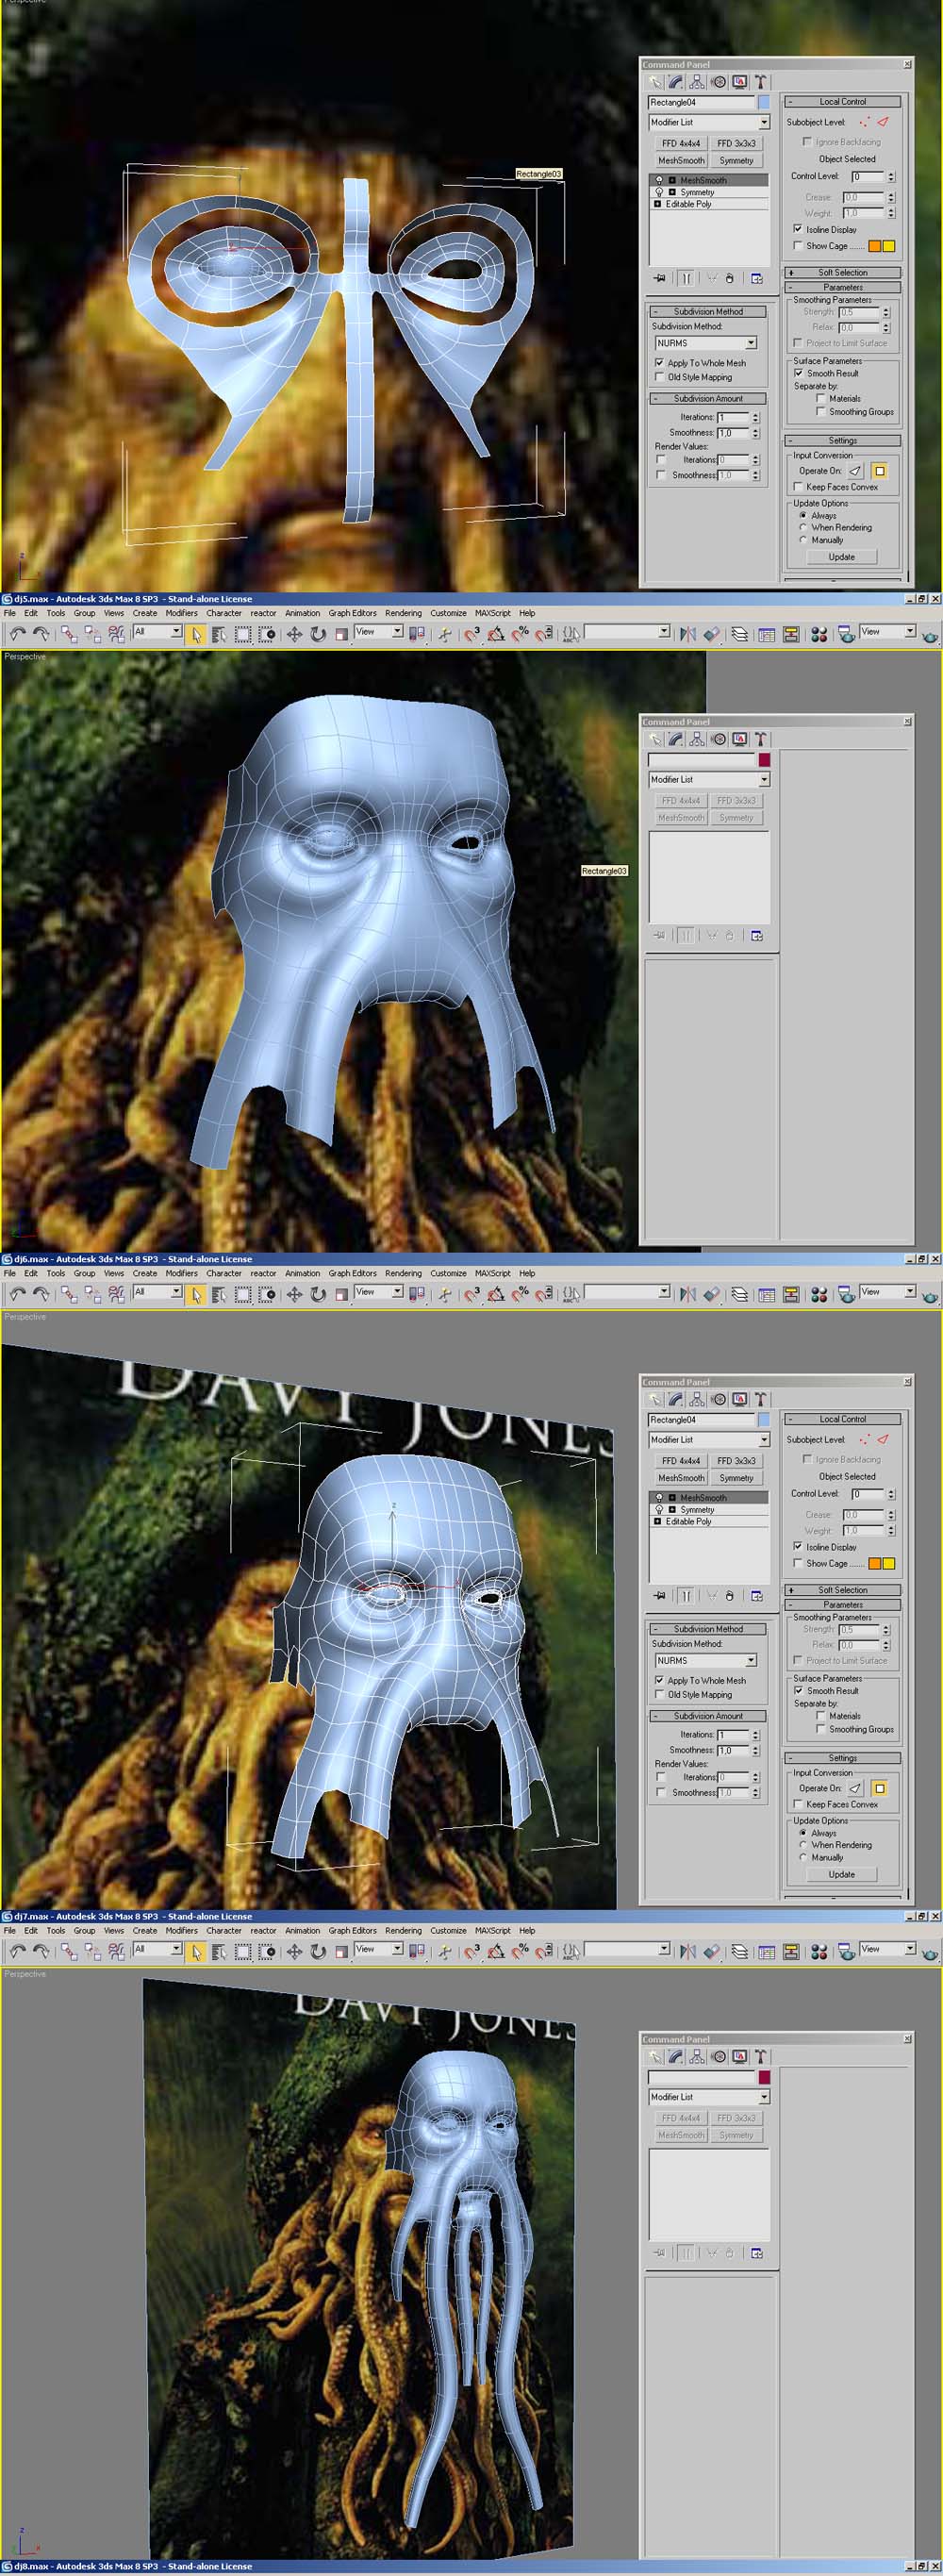The height and width of the screenshot is (2576, 943).
Task: Open Schematic View in dj6.max toolbar
Action: point(791,1294)
